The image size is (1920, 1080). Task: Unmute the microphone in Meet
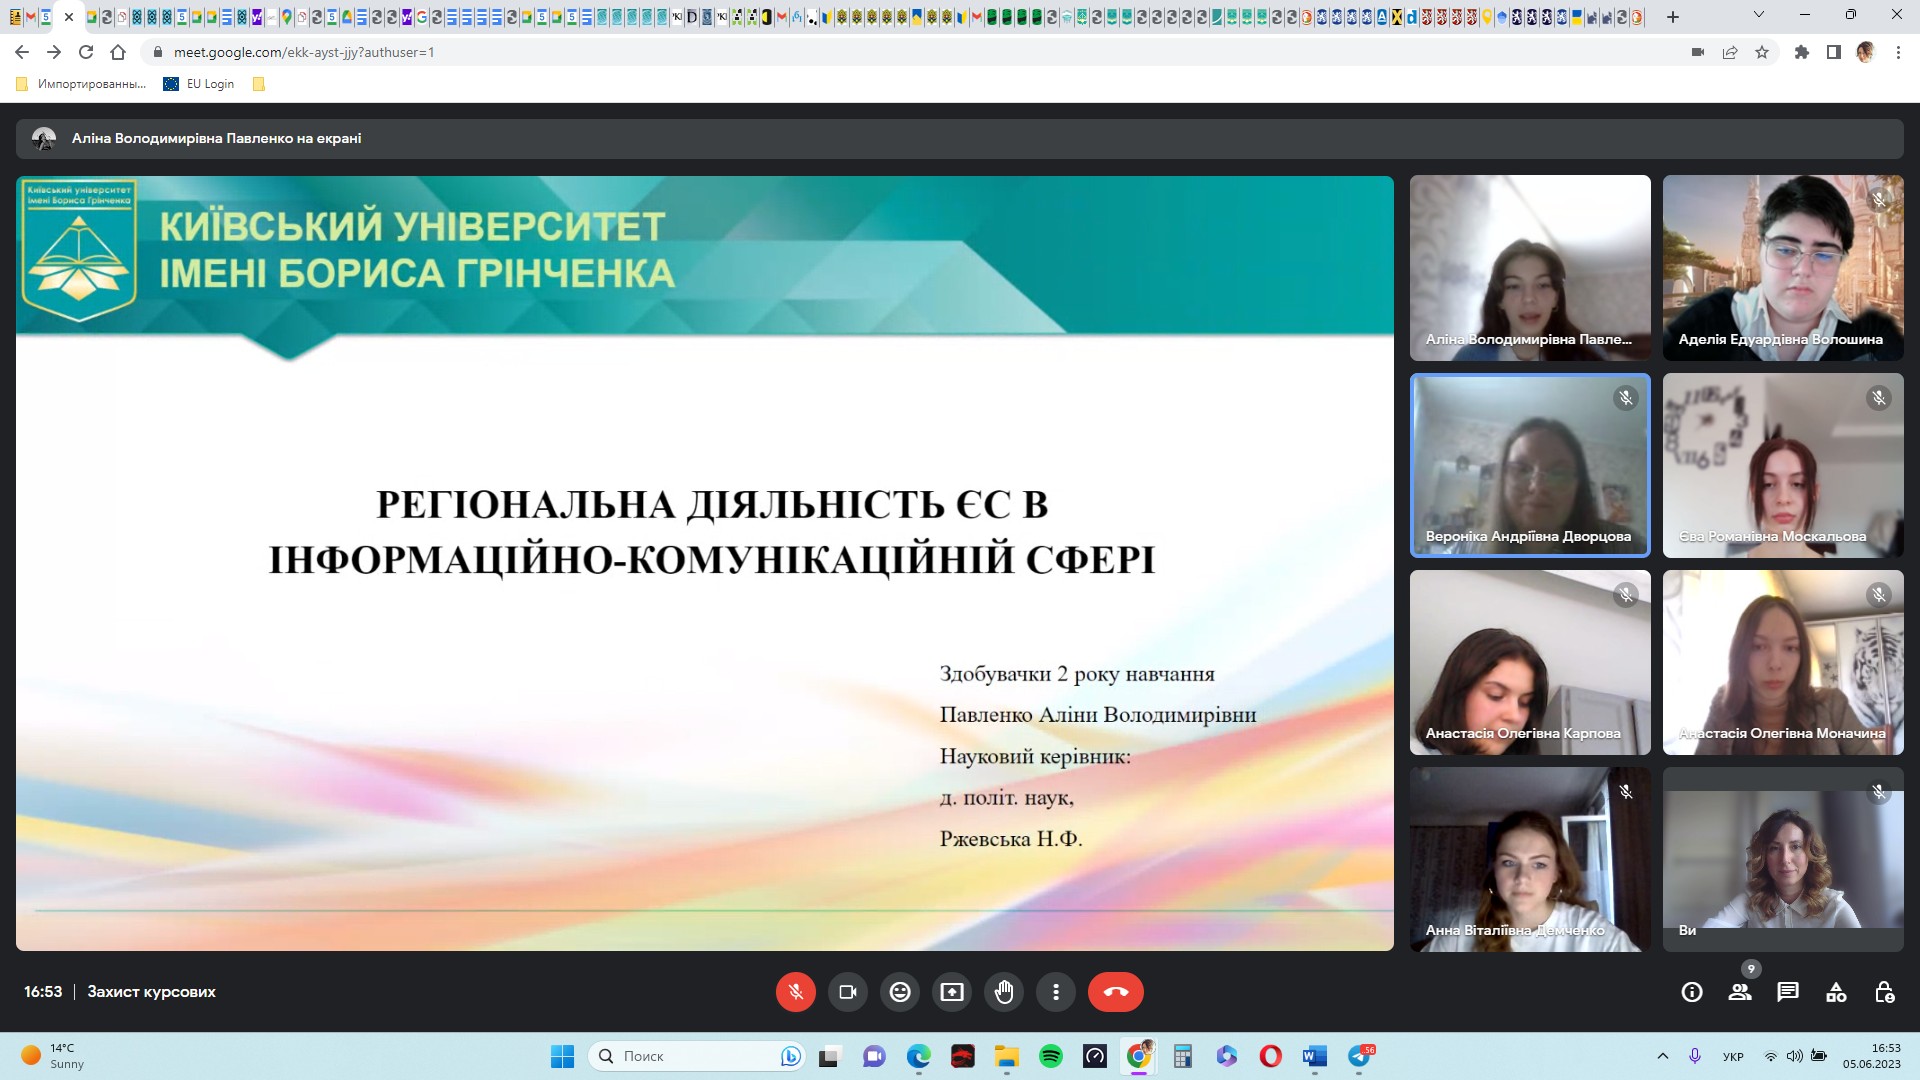coord(796,992)
